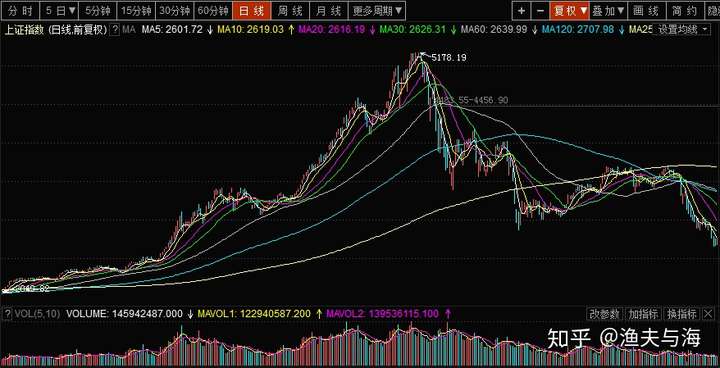720x368 pixels.
Task: Click the MAVOL2 purple value
Action: coord(382,314)
